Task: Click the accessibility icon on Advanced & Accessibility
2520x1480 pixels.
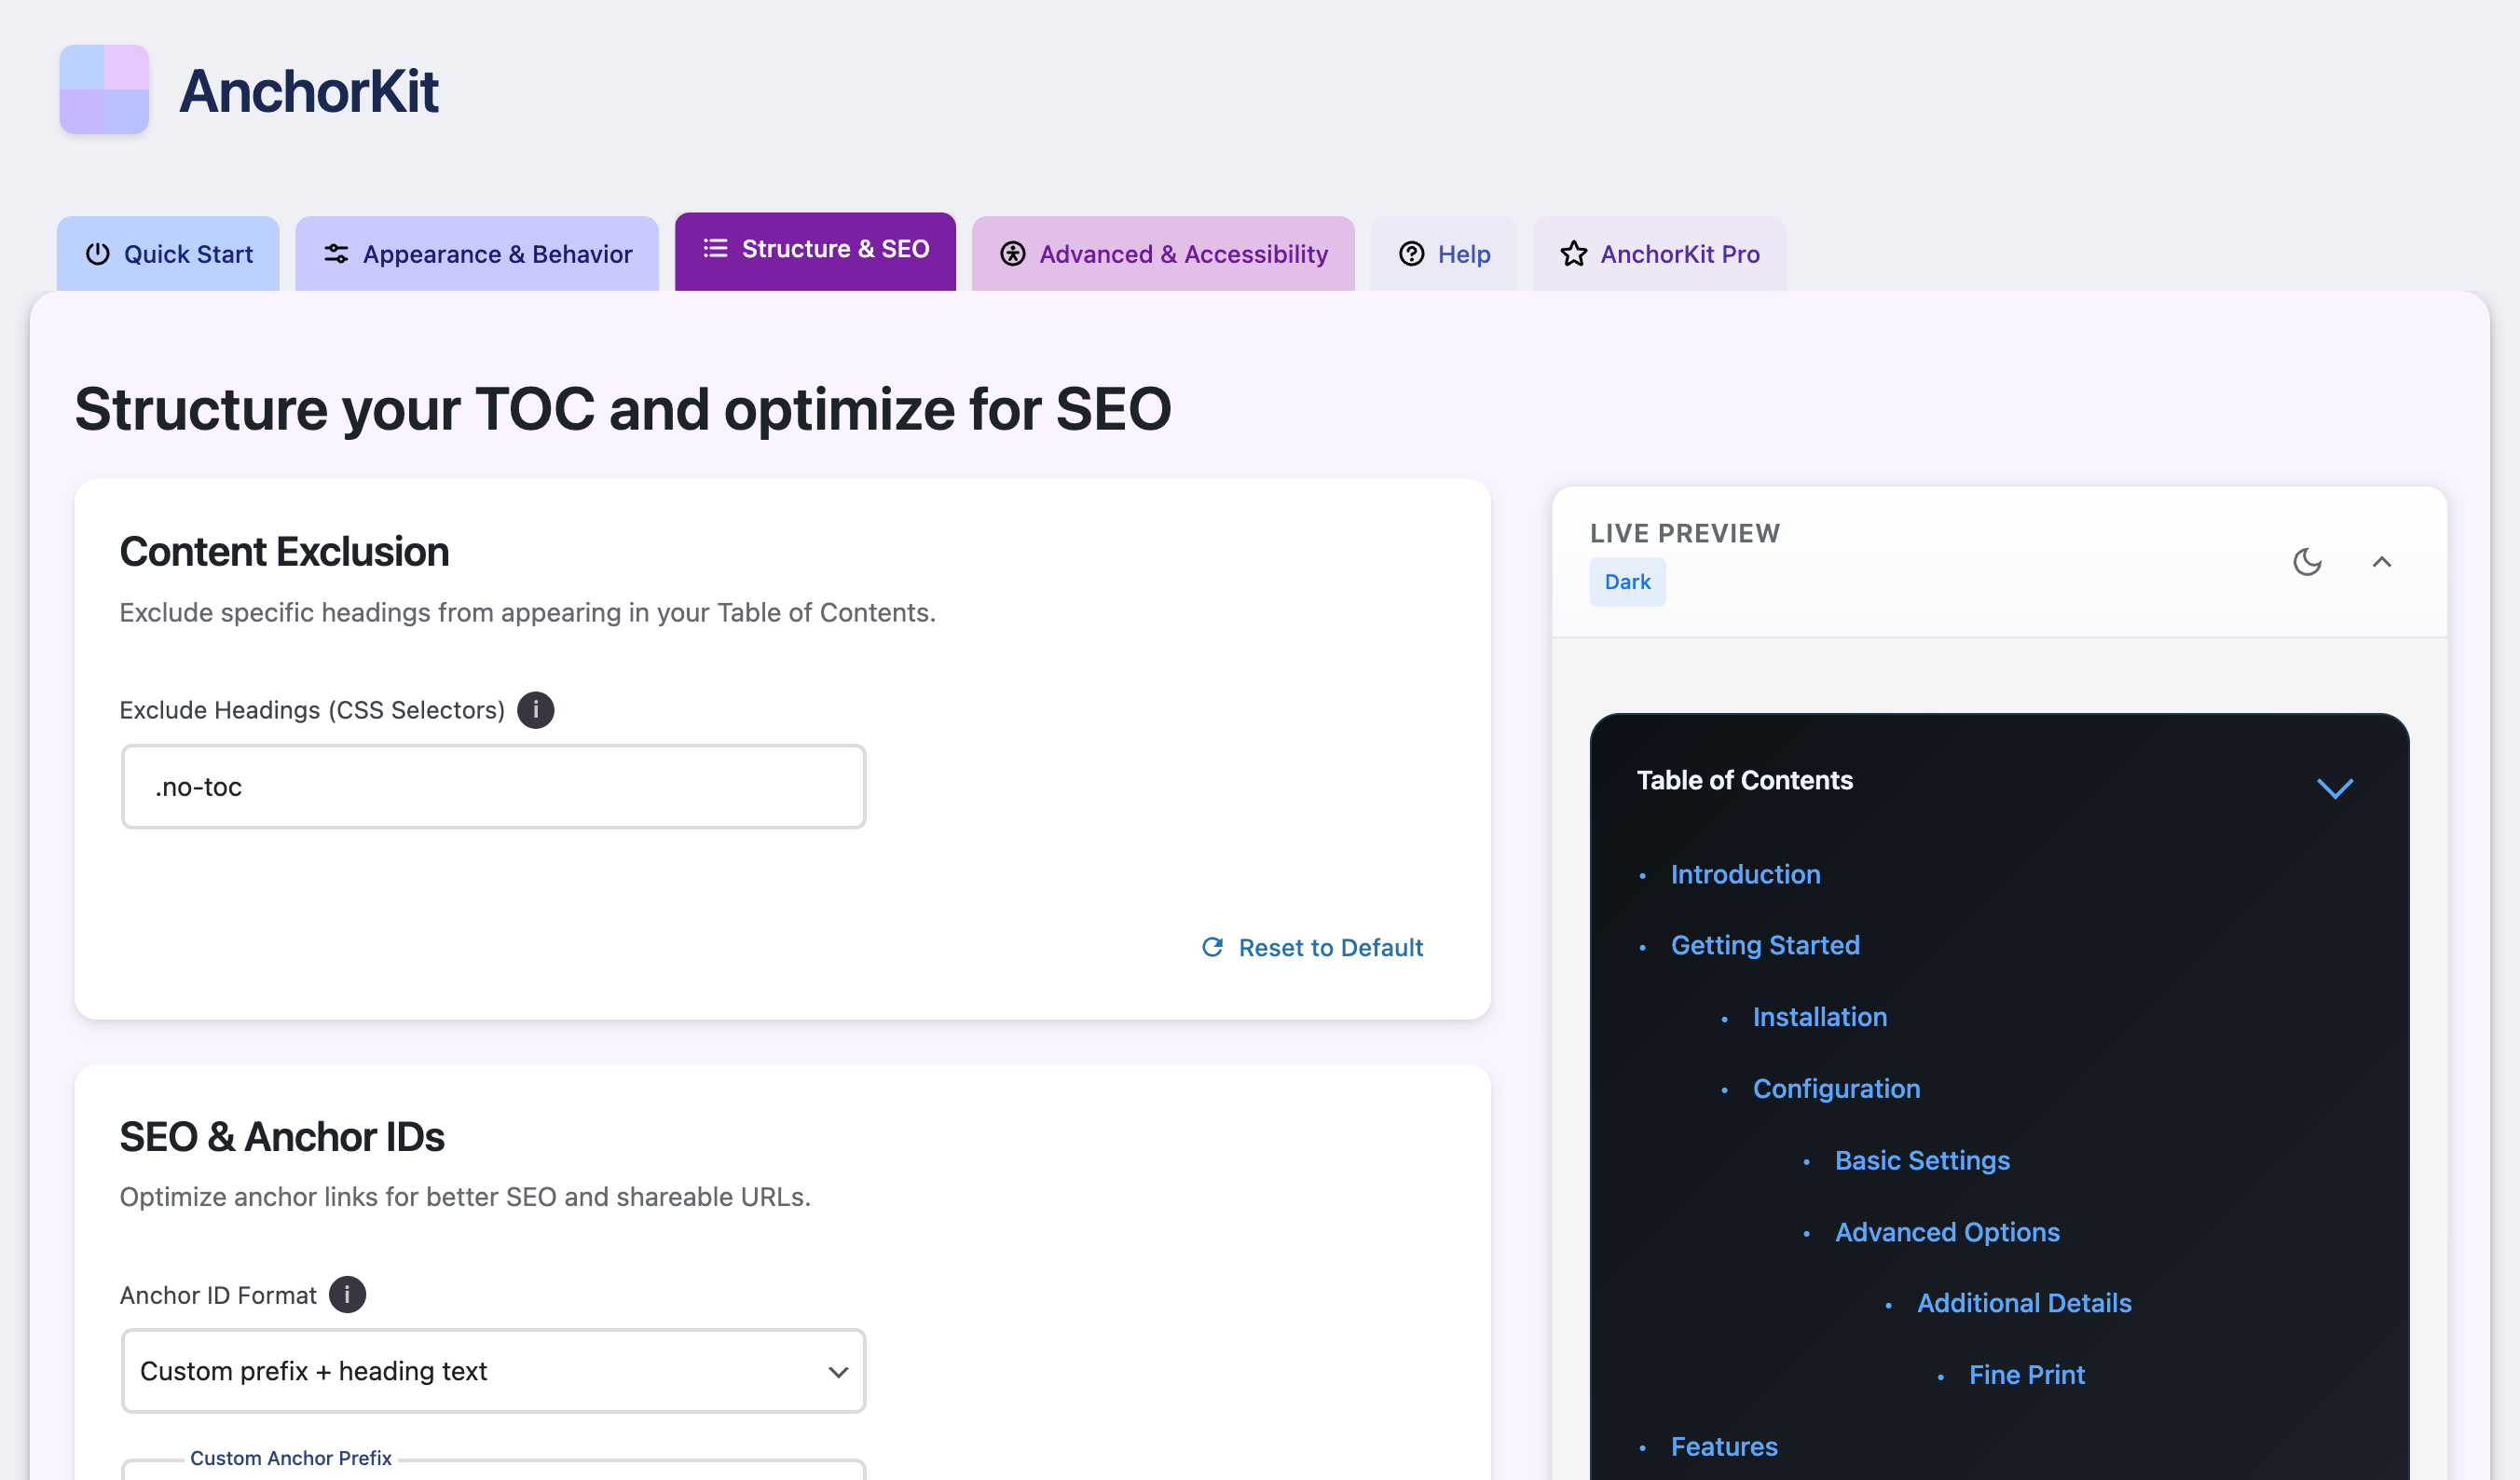Action: 1012,254
